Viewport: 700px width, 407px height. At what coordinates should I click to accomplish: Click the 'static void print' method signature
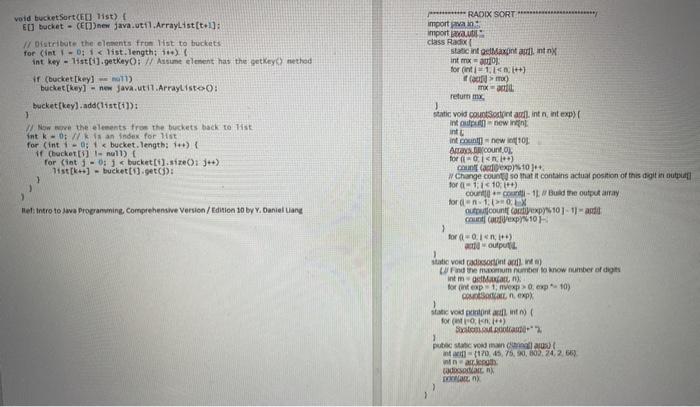482,312
